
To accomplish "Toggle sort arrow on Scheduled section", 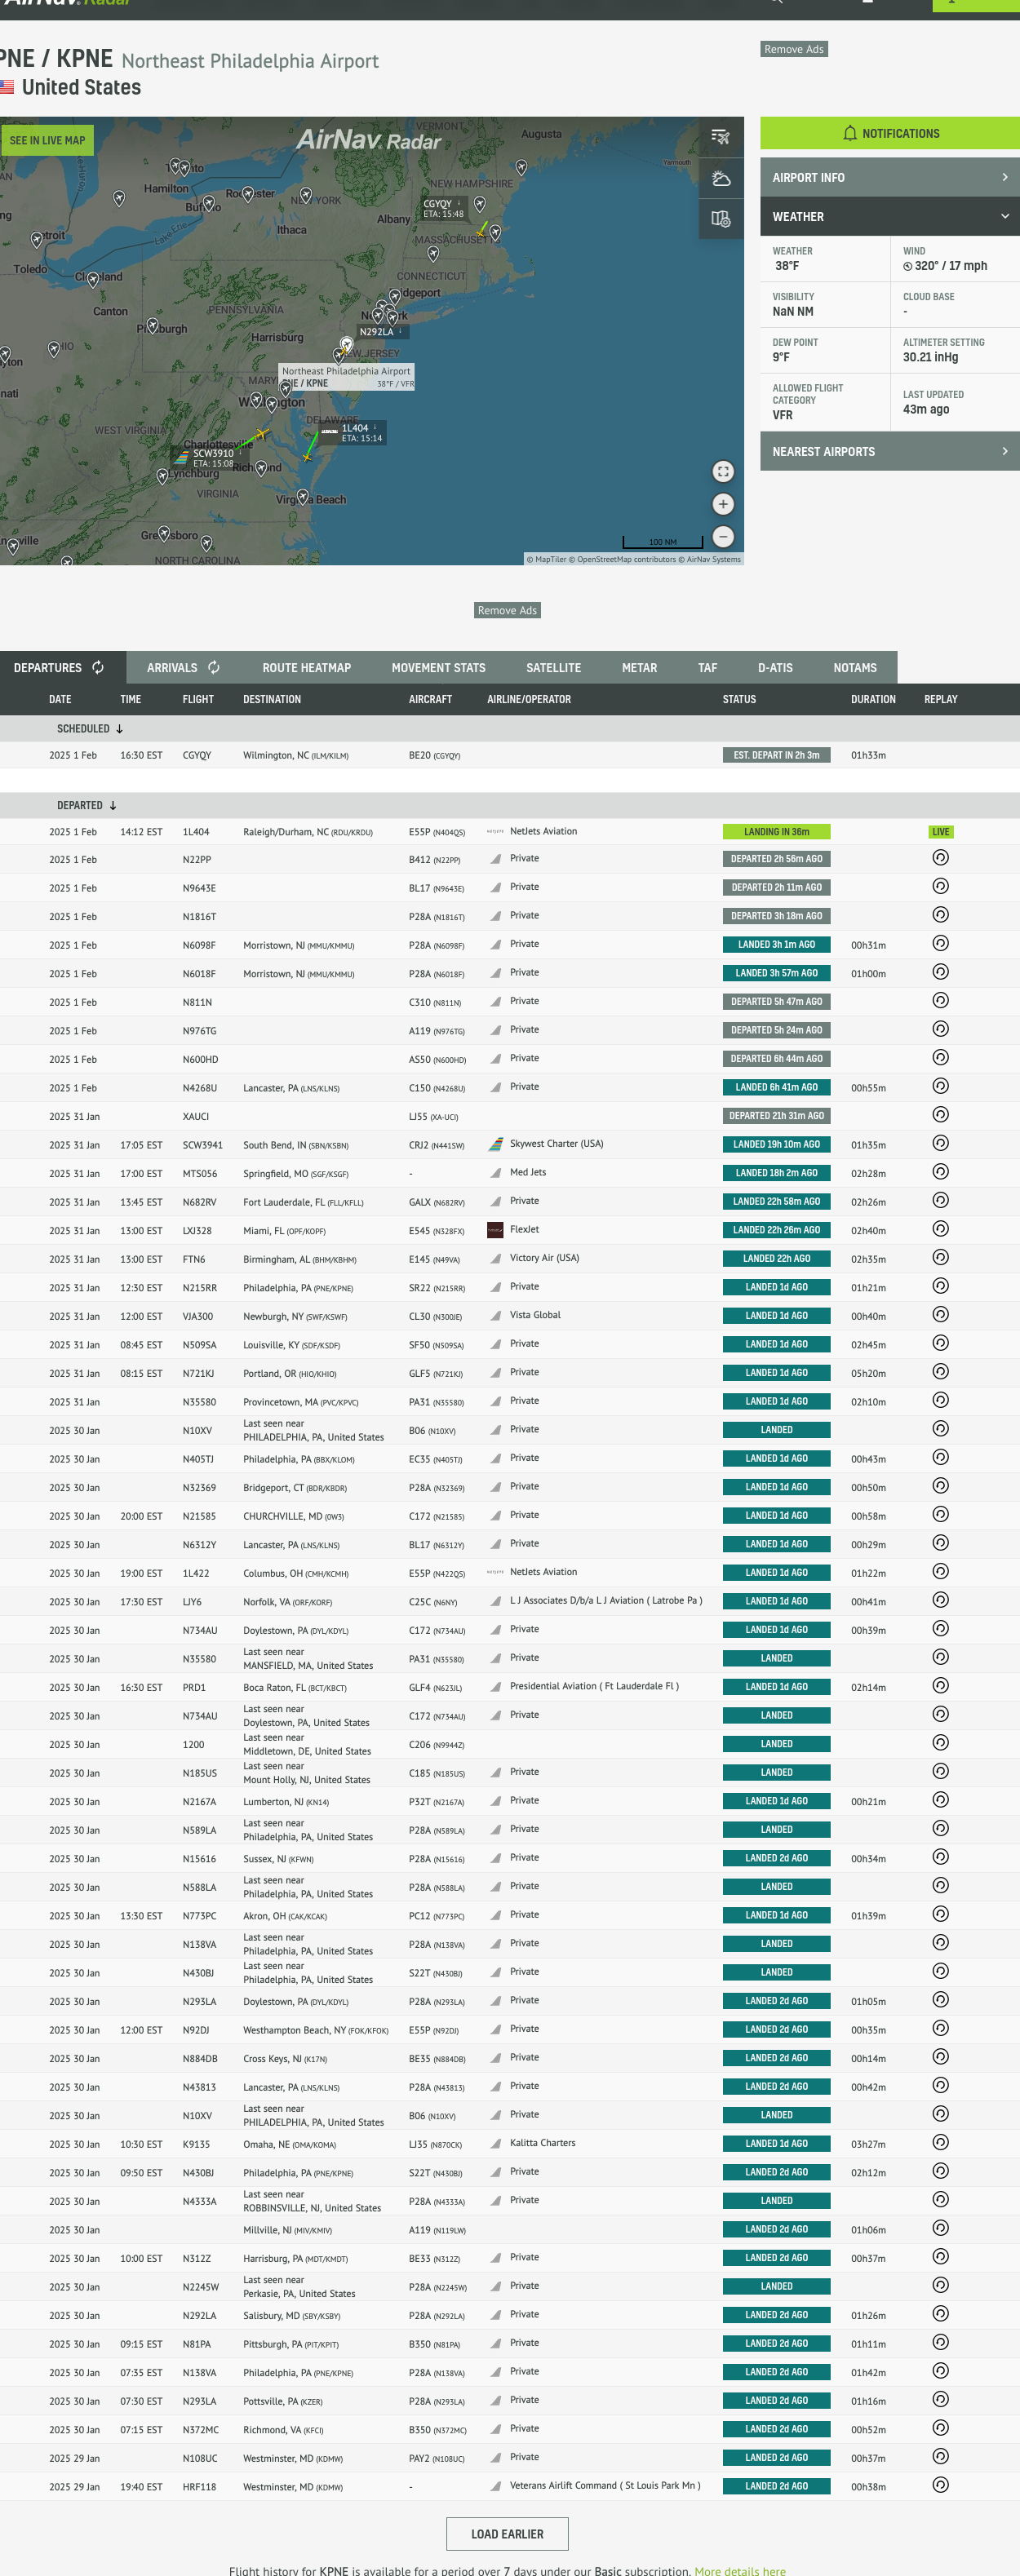I will [x=119, y=729].
